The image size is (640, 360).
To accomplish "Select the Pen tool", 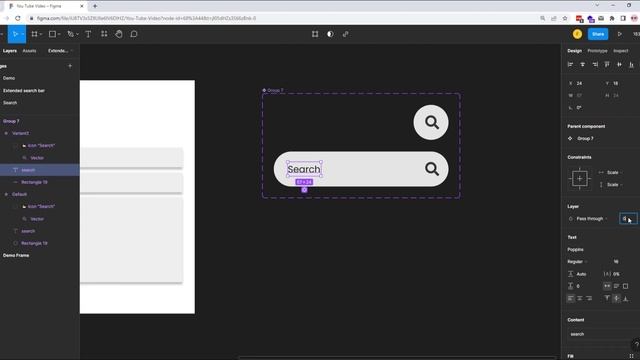I will [x=70, y=34].
